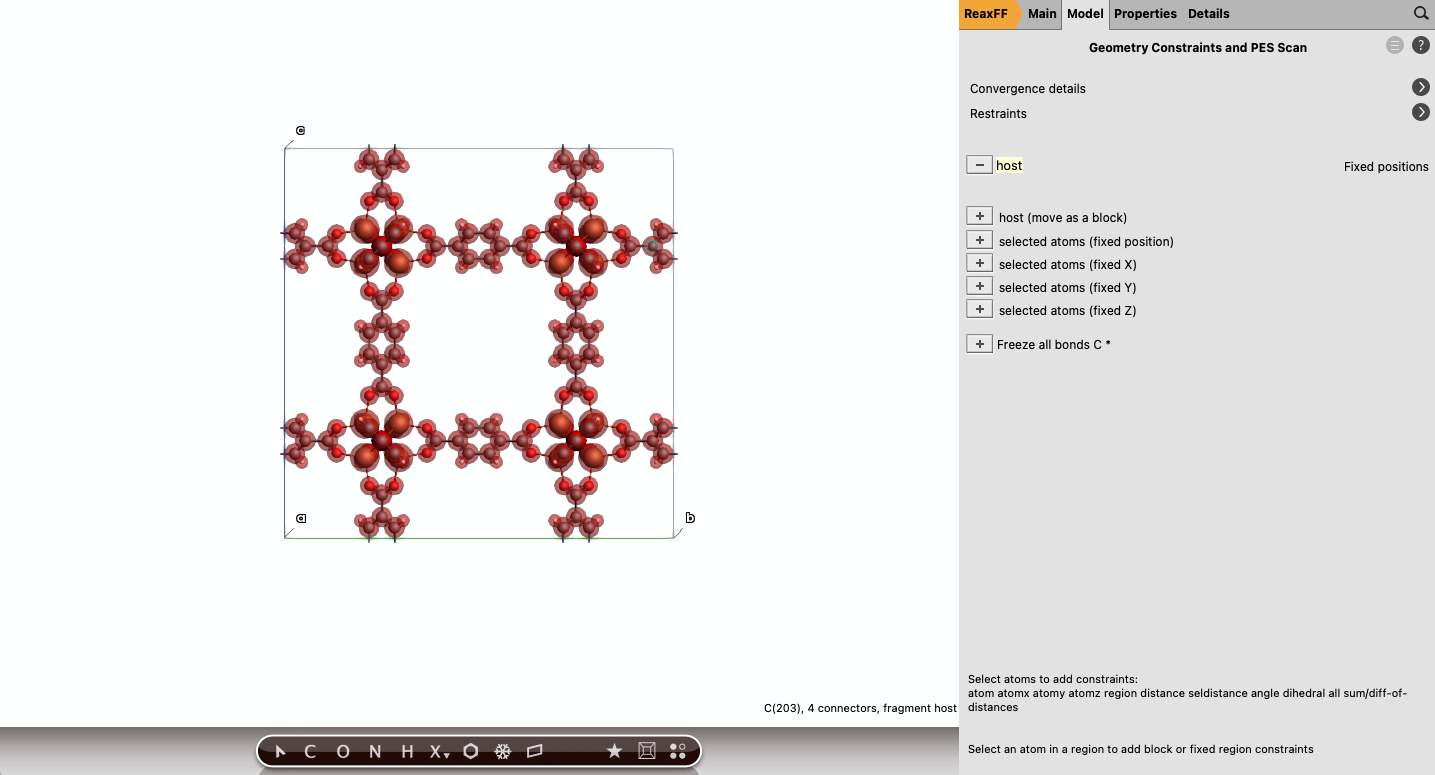The width and height of the screenshot is (1435, 775).
Task: Click the snowflake freeze tool
Action: tap(502, 751)
